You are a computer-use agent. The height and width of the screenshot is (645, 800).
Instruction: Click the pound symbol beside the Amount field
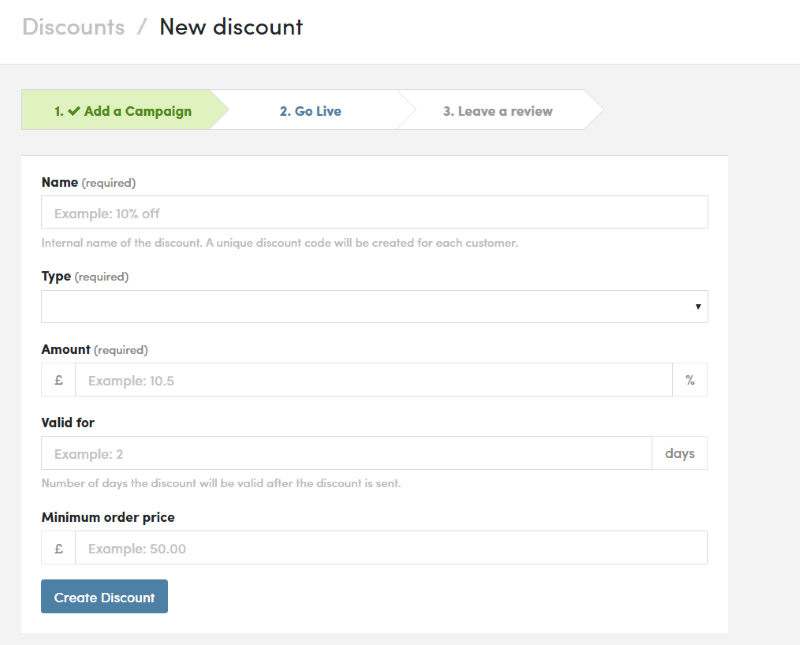(58, 380)
